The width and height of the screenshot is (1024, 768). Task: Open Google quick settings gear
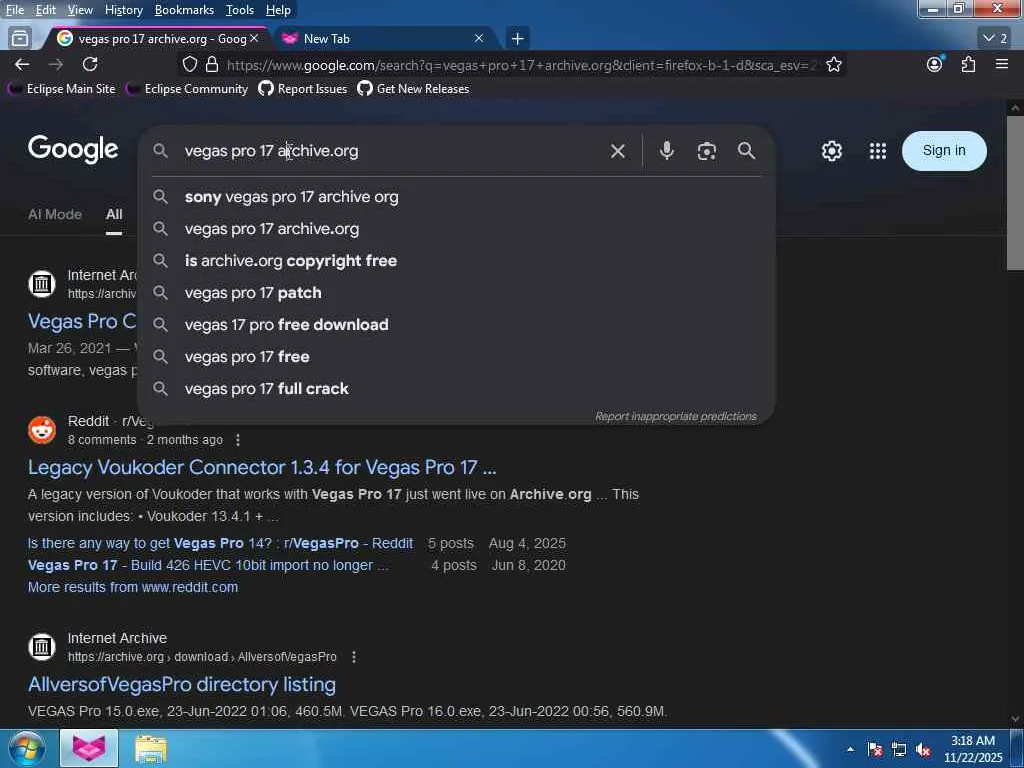coord(831,151)
